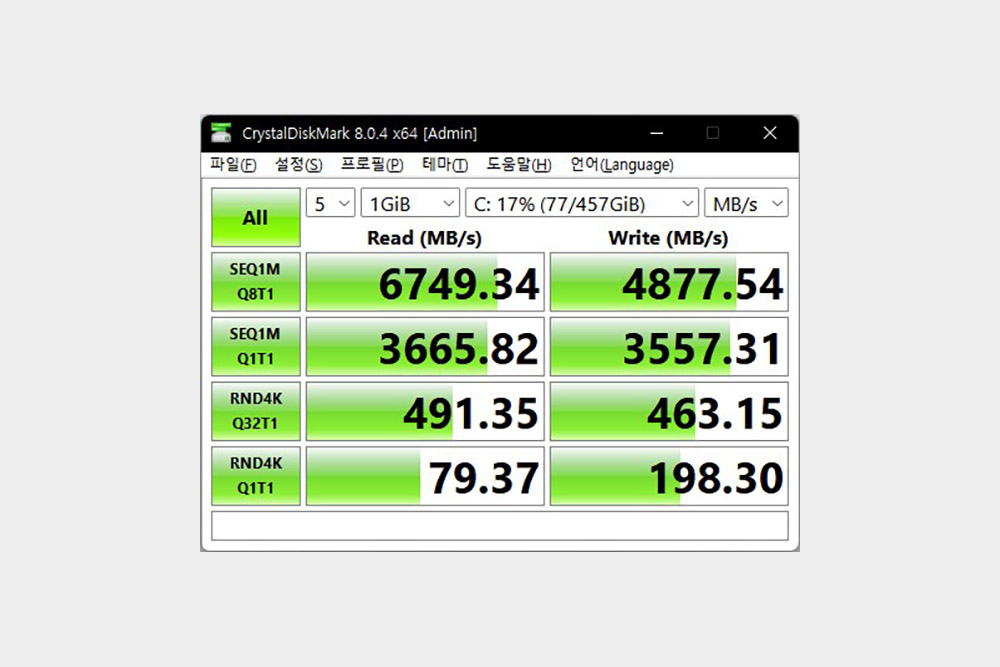Open the unit dropdown showing MB/s
This screenshot has height=667, width=1000.
746,203
